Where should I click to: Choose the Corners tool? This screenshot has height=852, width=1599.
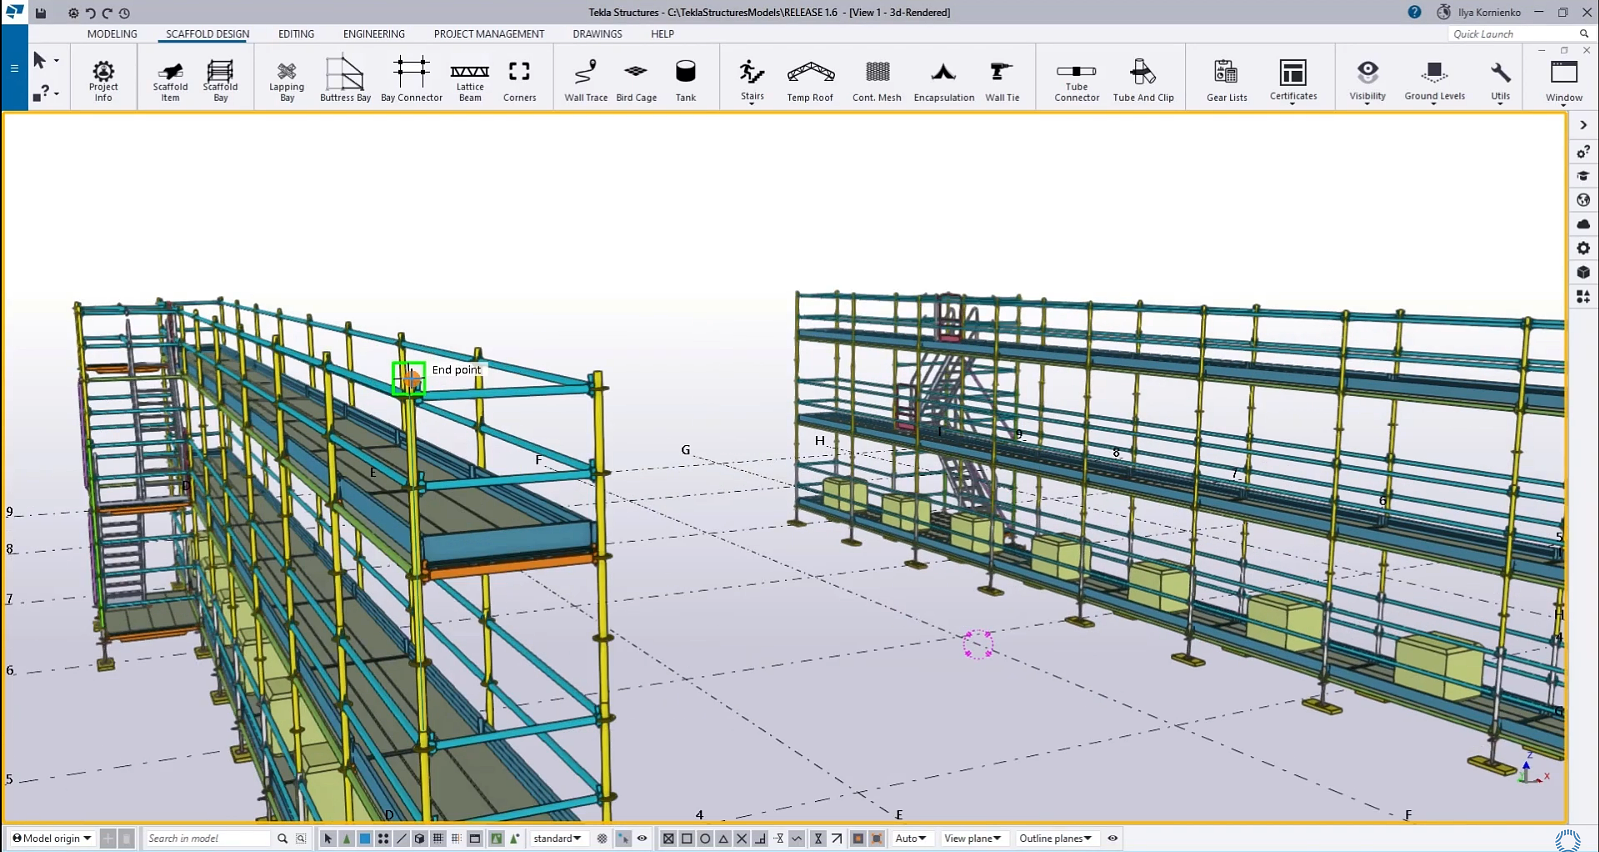(x=519, y=80)
